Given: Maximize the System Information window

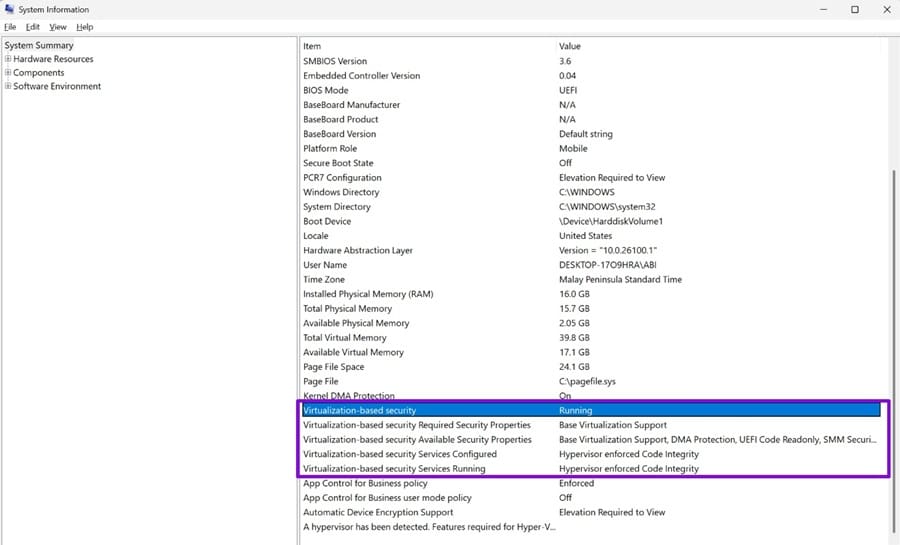Looking at the screenshot, I should [855, 9].
